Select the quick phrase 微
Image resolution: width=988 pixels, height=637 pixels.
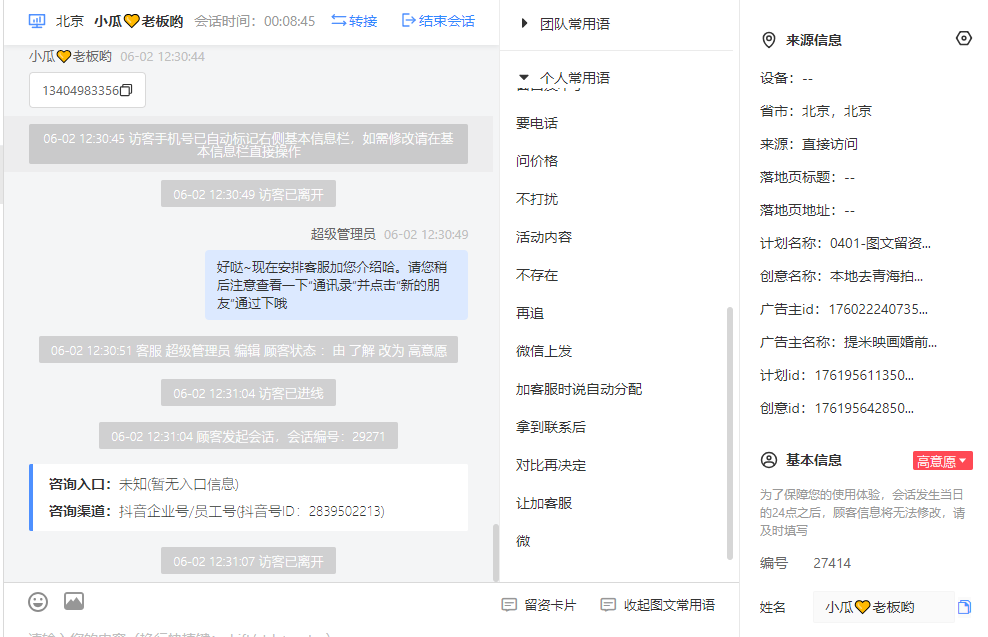click(x=523, y=541)
